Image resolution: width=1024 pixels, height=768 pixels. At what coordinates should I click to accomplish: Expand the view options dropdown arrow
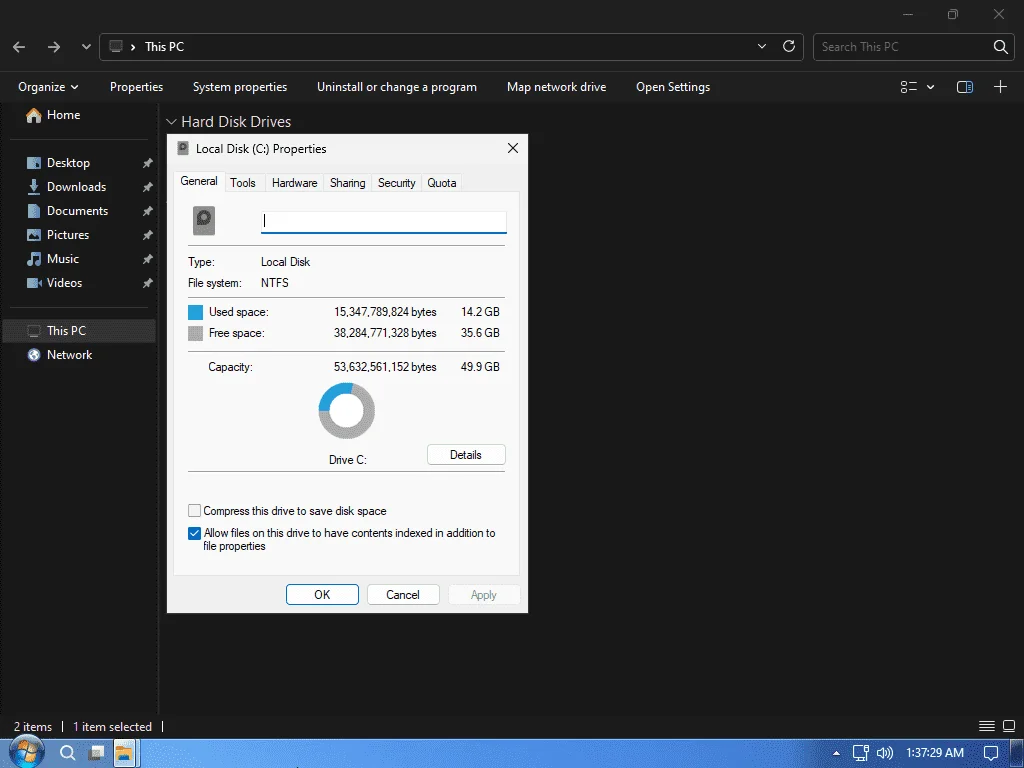[x=931, y=87]
